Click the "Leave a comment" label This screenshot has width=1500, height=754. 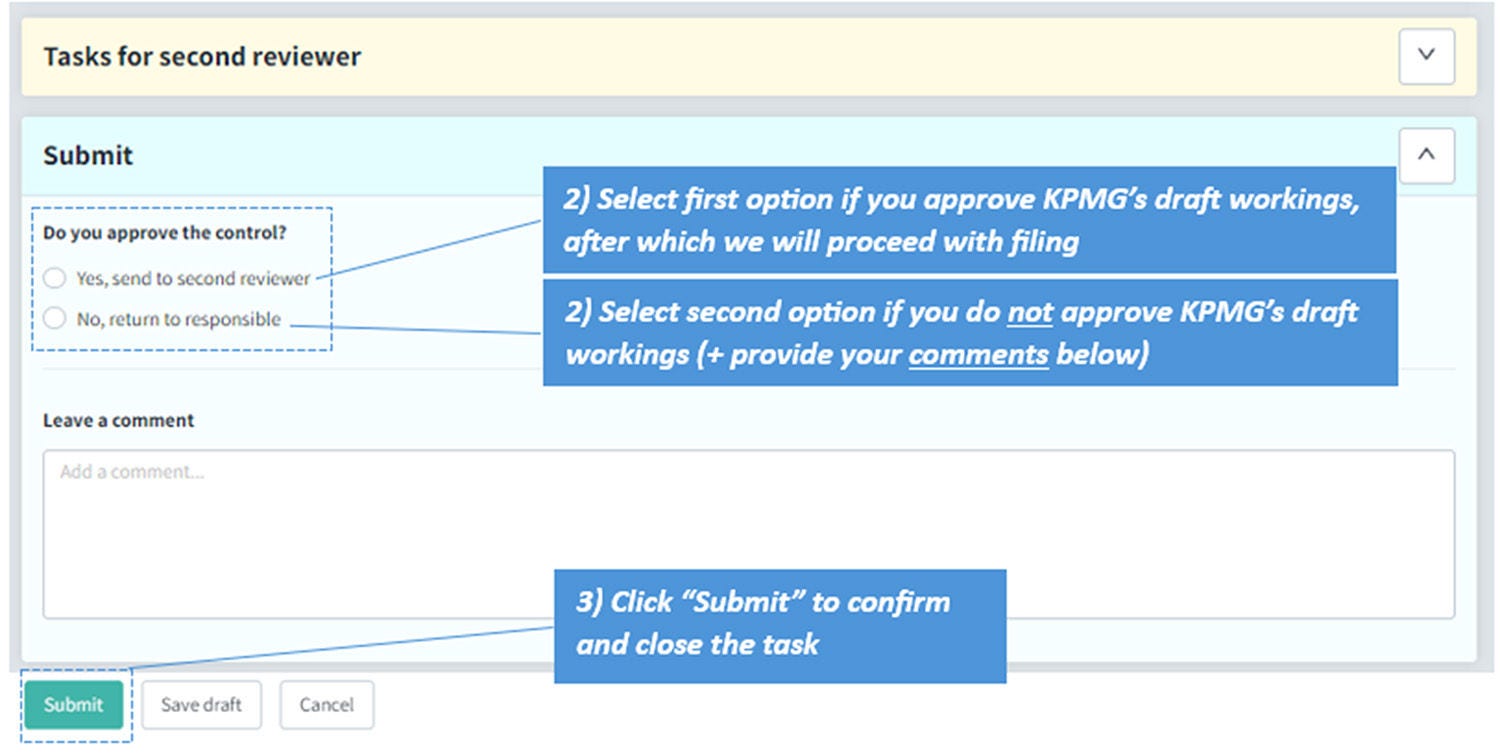pos(118,421)
